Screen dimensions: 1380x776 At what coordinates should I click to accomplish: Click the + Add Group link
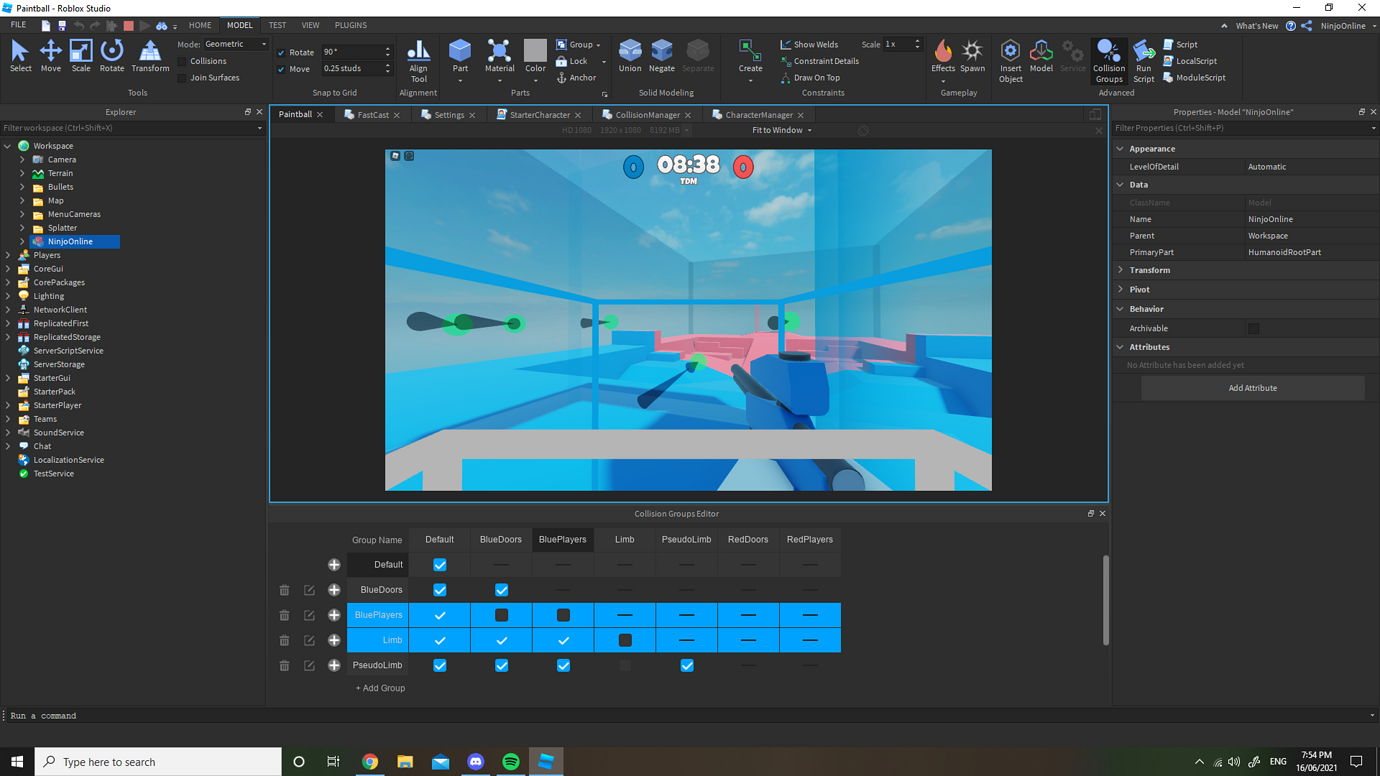[x=380, y=688]
